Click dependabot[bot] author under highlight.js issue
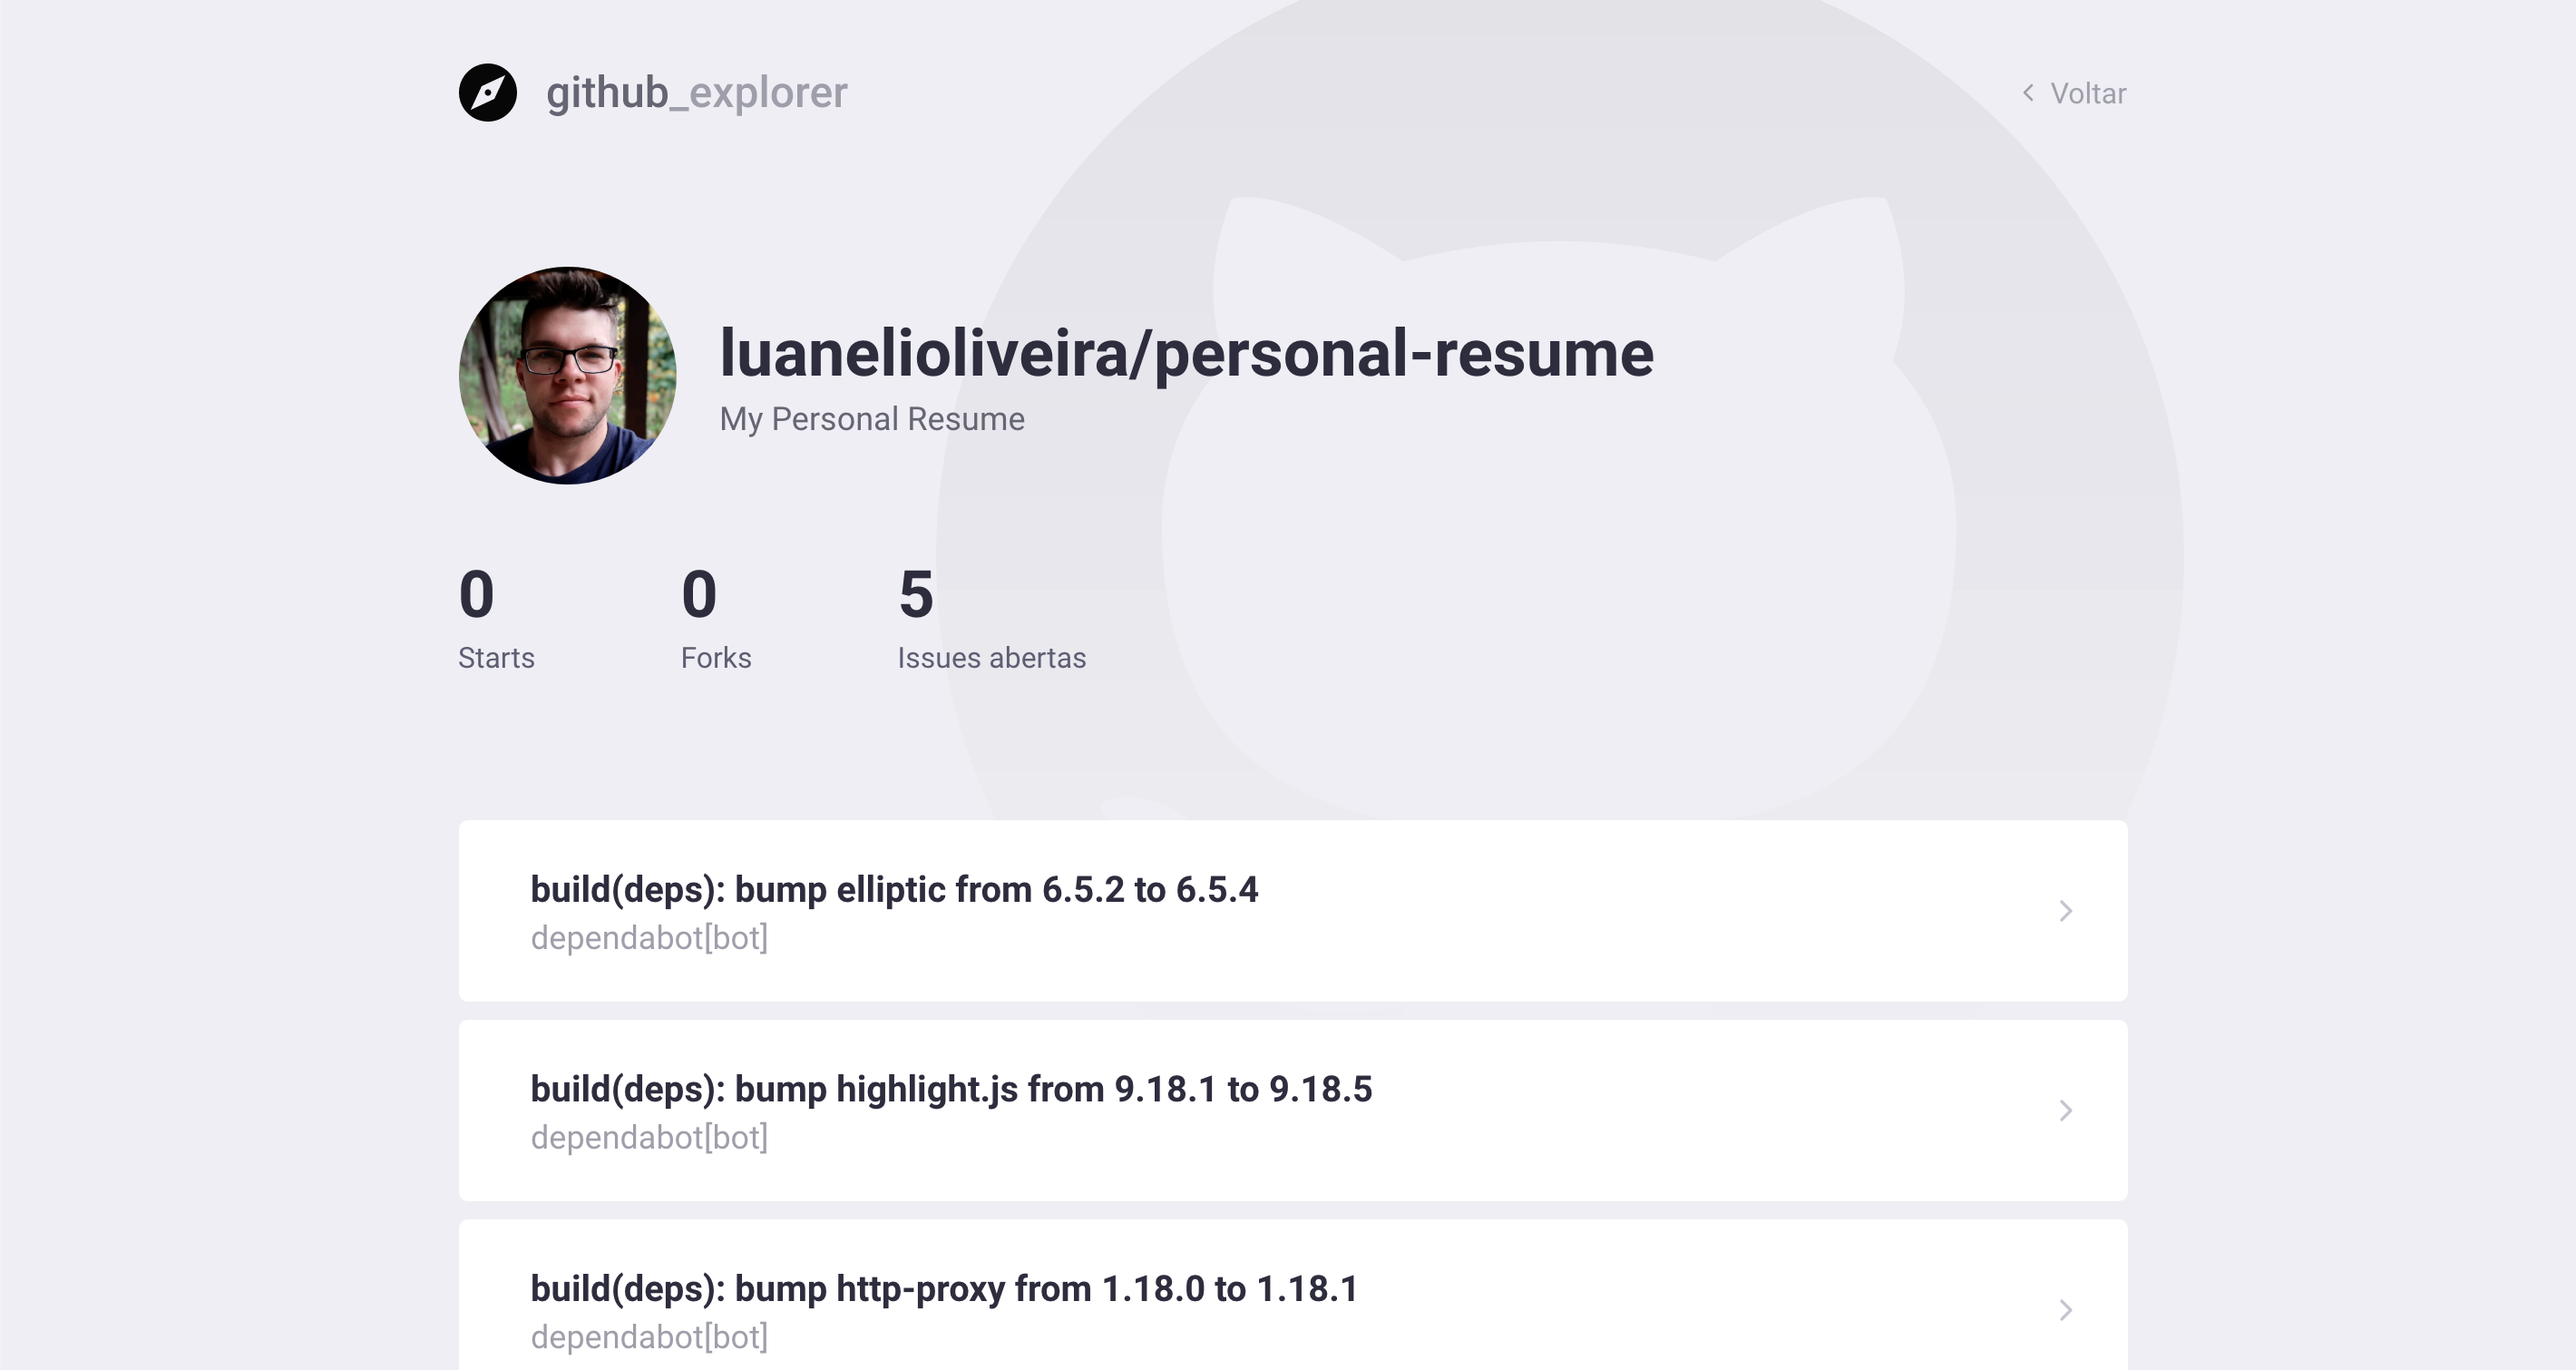The height and width of the screenshot is (1370, 2576). [648, 1137]
